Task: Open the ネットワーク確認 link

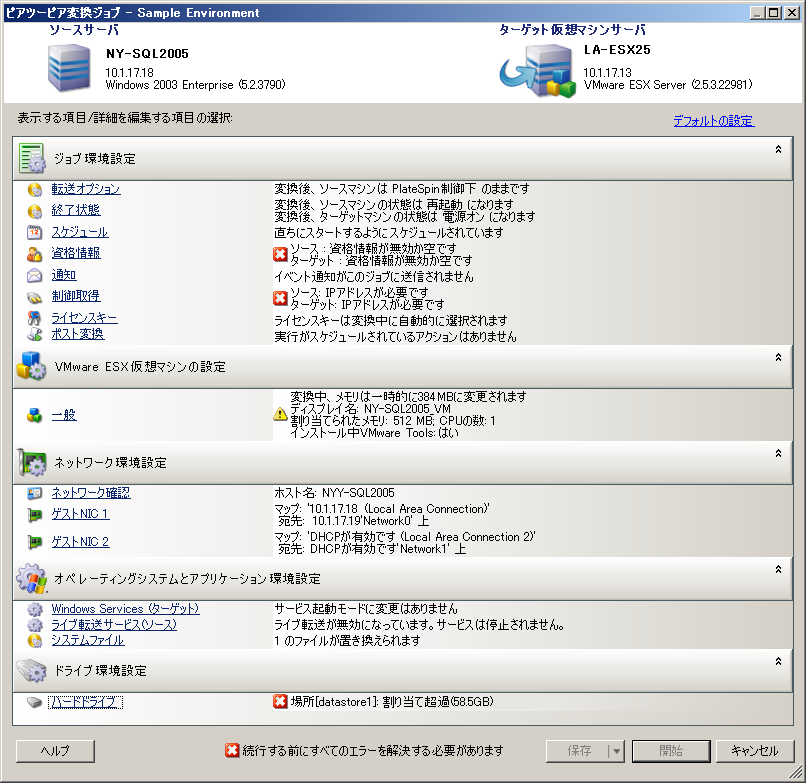Action: coord(91,493)
